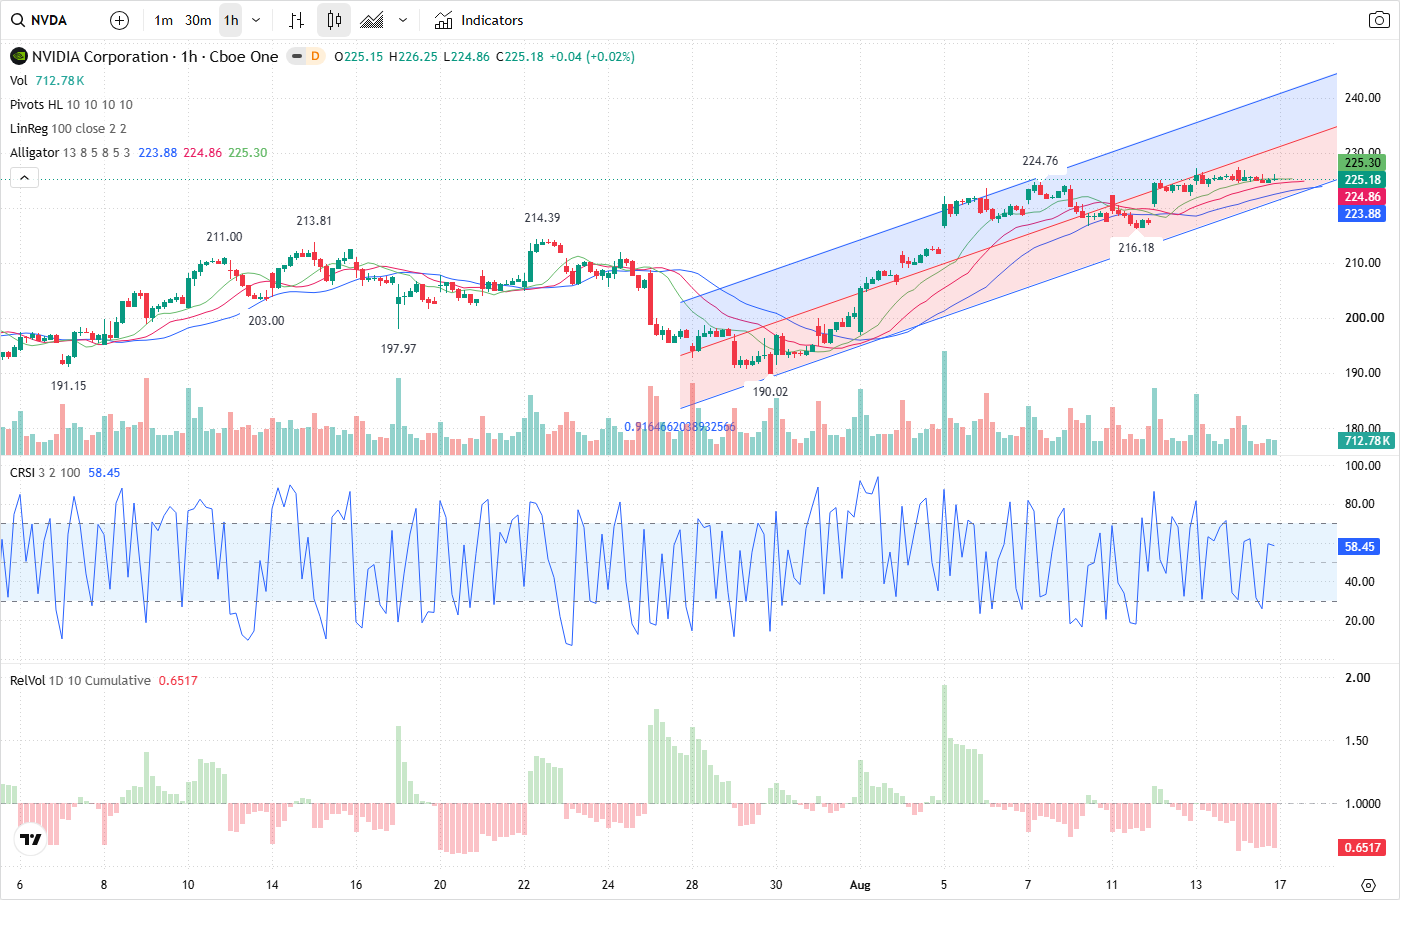Screen dimensions: 1420x950
Task: Expand the chart style dropdown
Action: point(403,20)
